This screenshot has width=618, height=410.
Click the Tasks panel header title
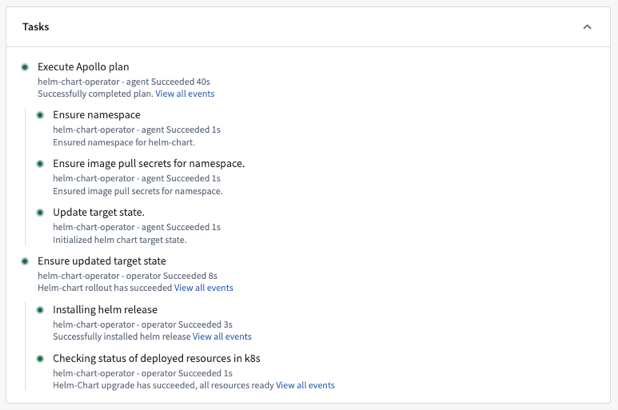coord(36,27)
